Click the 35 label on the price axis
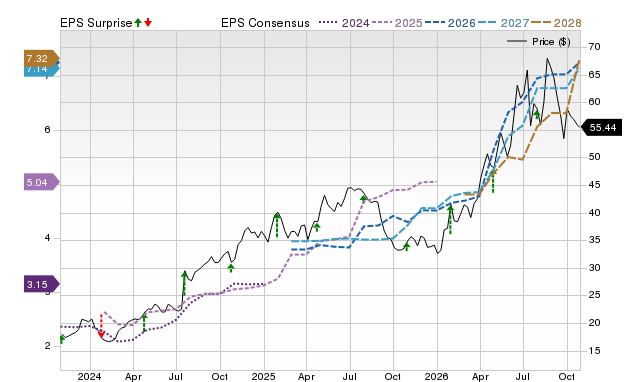 (594, 240)
